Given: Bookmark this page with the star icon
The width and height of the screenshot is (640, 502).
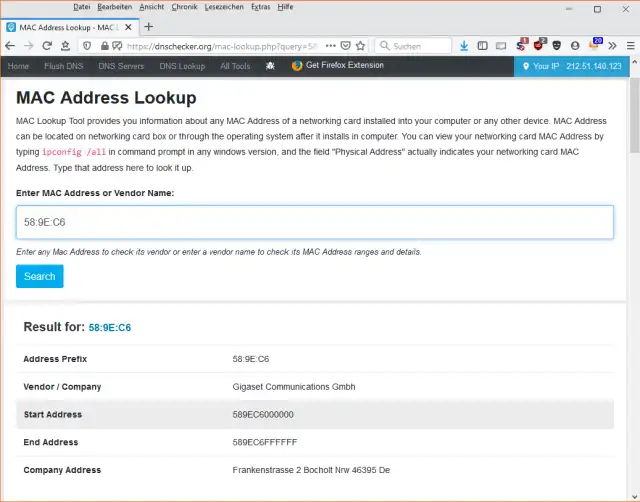Looking at the screenshot, I should pyautogui.click(x=360, y=46).
